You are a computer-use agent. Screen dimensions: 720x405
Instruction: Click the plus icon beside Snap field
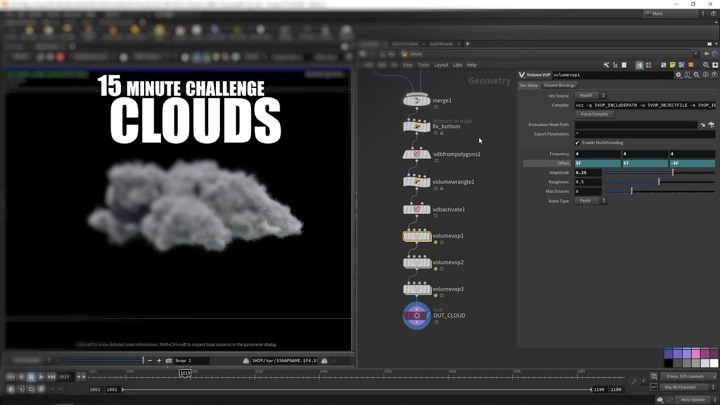pyautogui.click(x=159, y=361)
